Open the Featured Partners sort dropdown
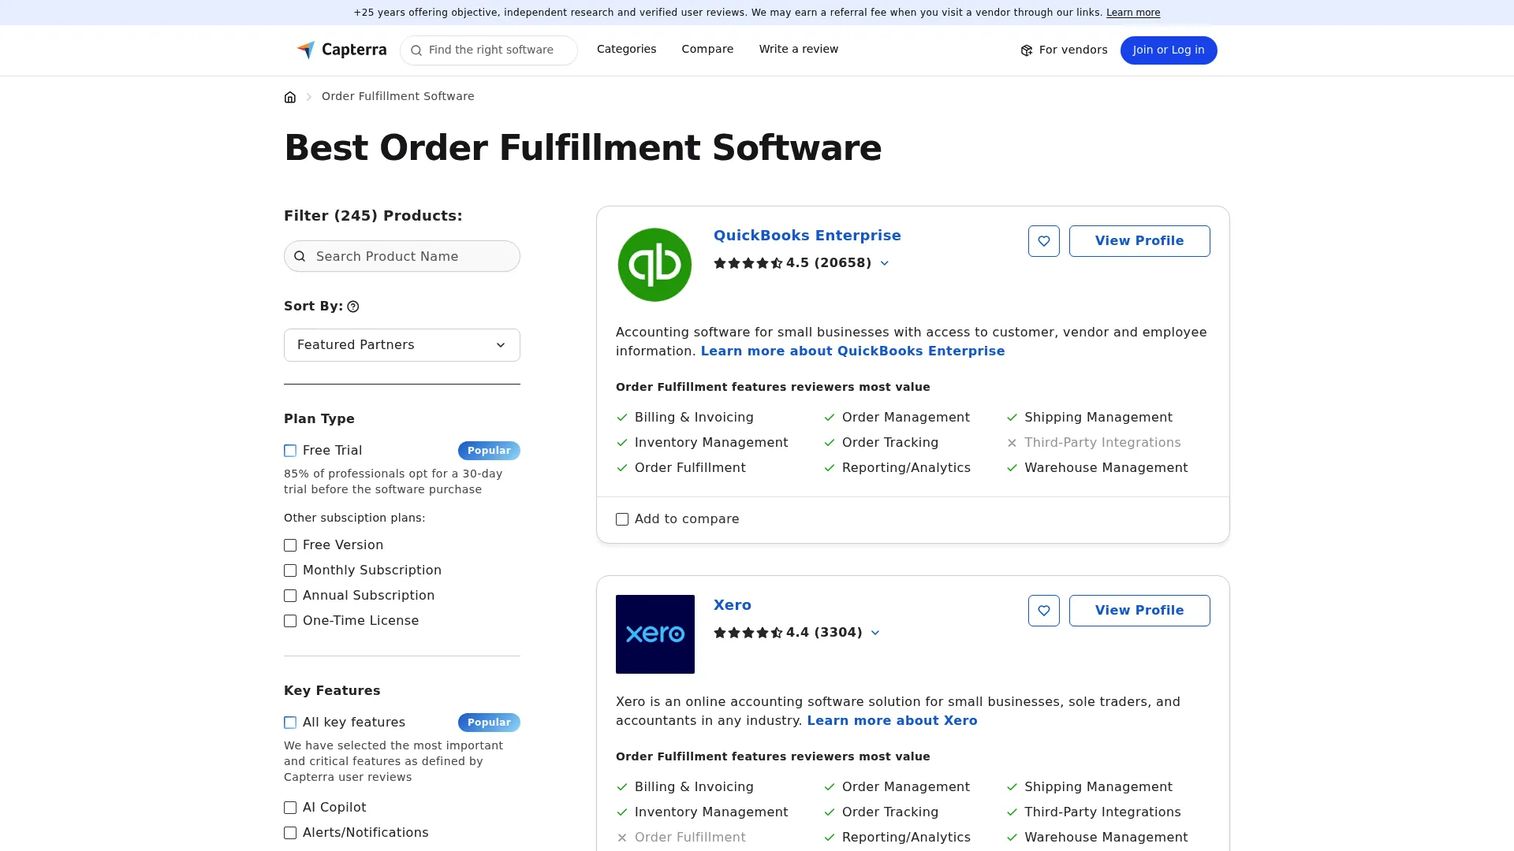 click(x=402, y=345)
